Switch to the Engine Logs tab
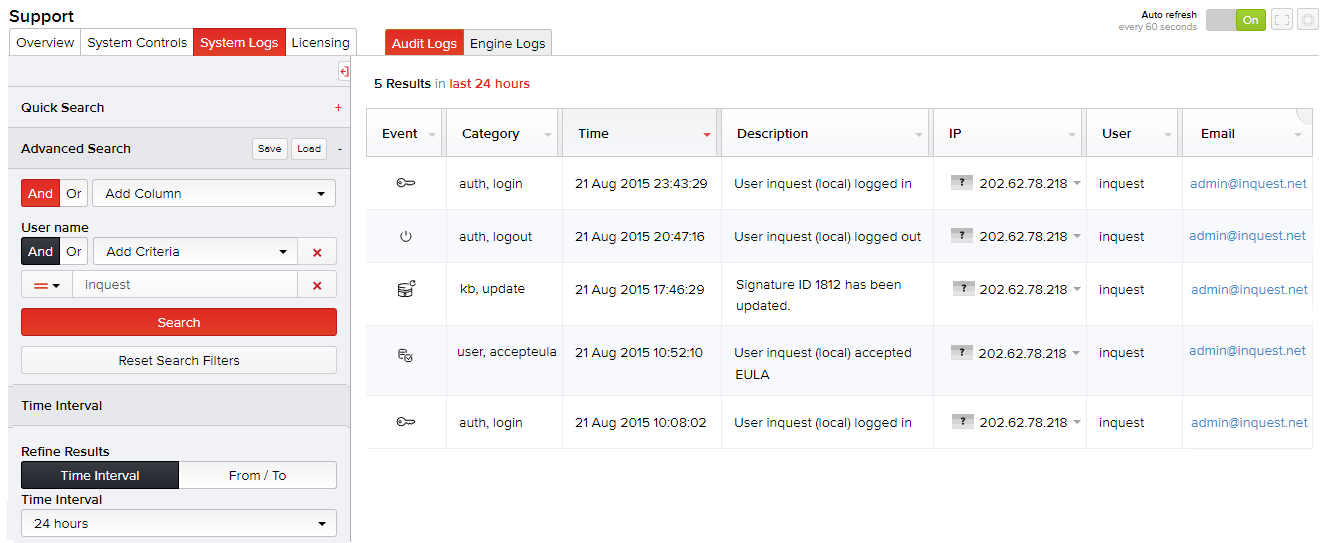This screenshot has width=1328, height=543. pos(507,43)
